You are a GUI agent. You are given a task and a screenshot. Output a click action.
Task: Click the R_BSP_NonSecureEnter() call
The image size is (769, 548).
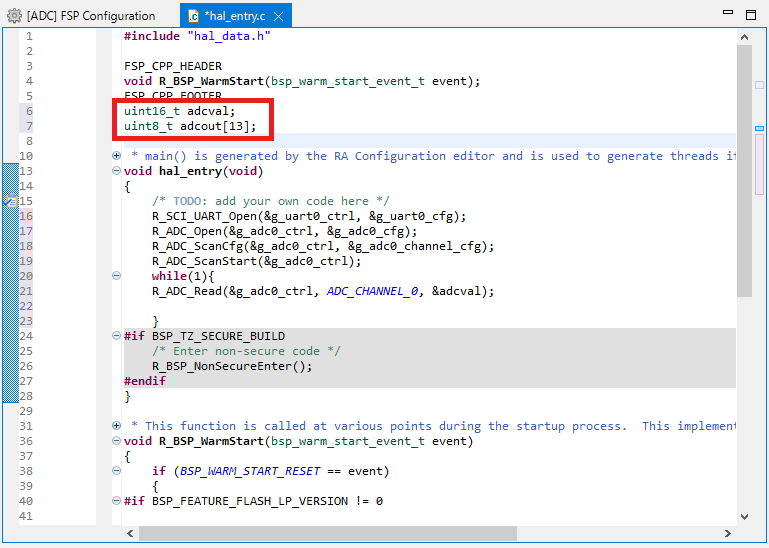pos(232,366)
